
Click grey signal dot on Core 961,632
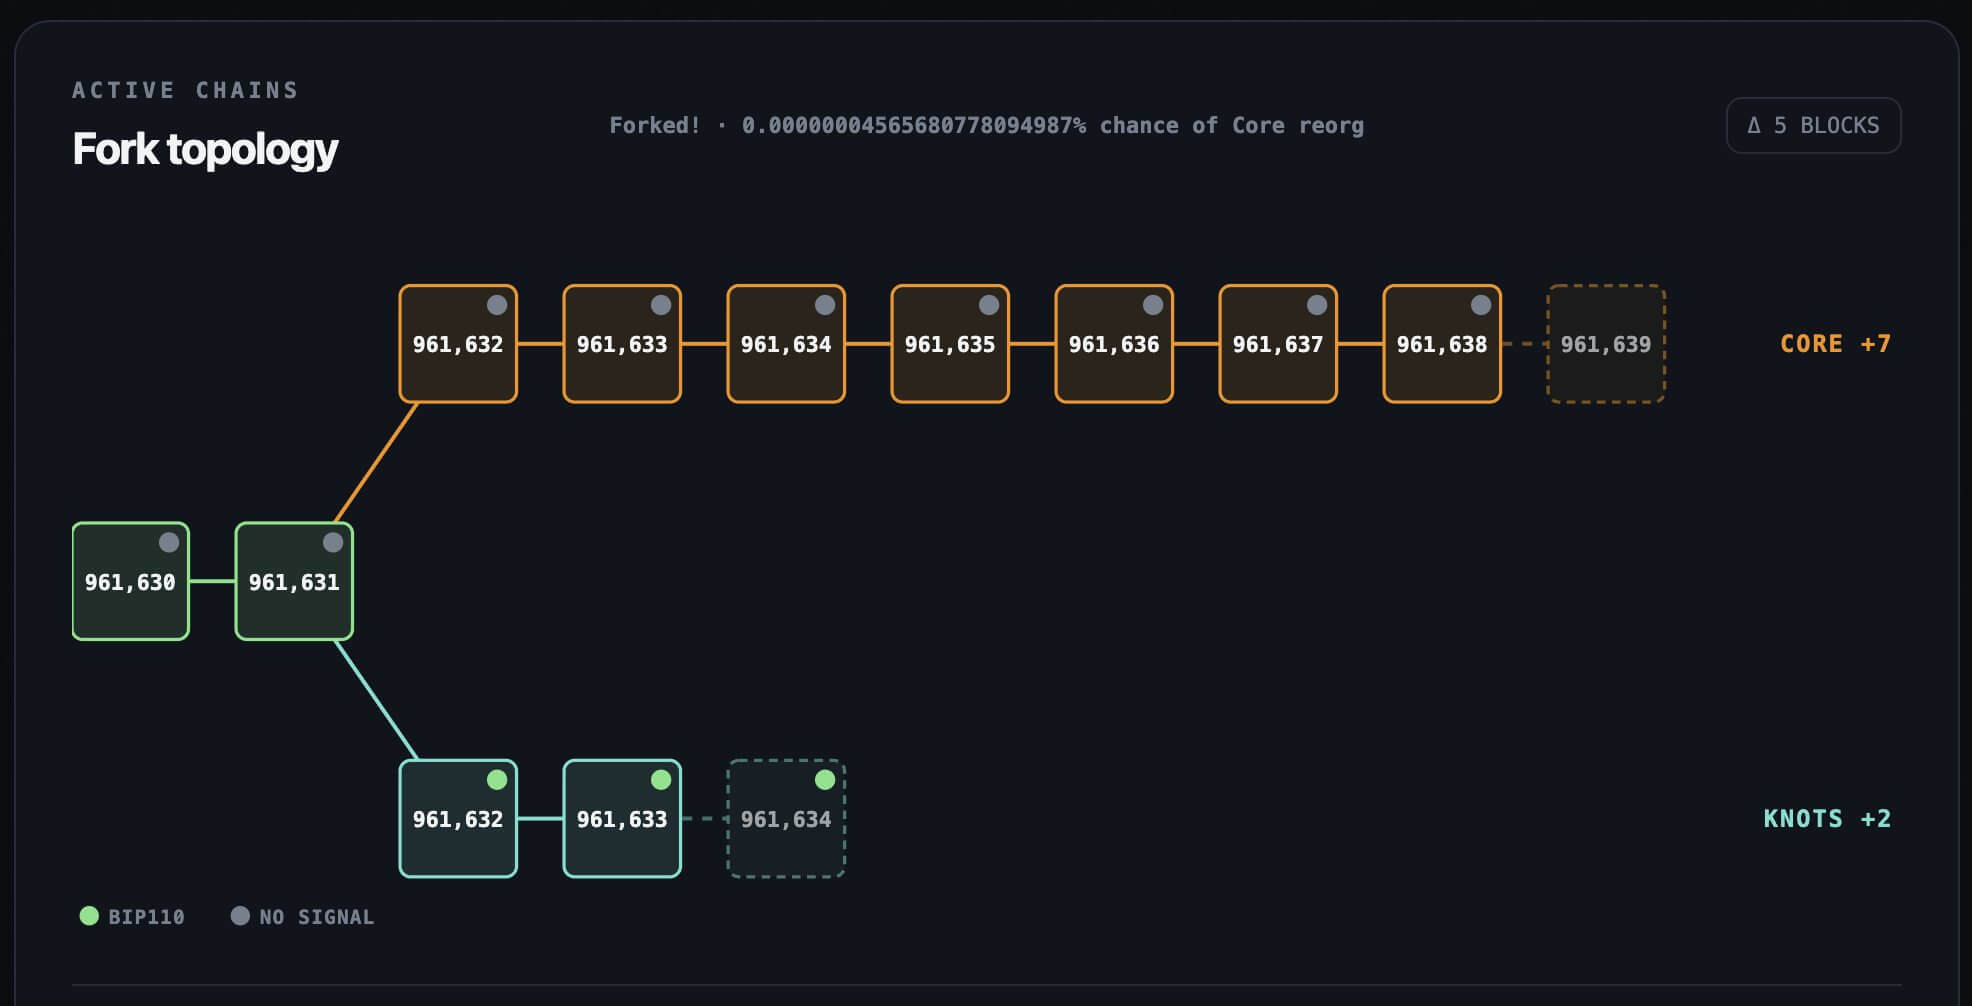[497, 305]
